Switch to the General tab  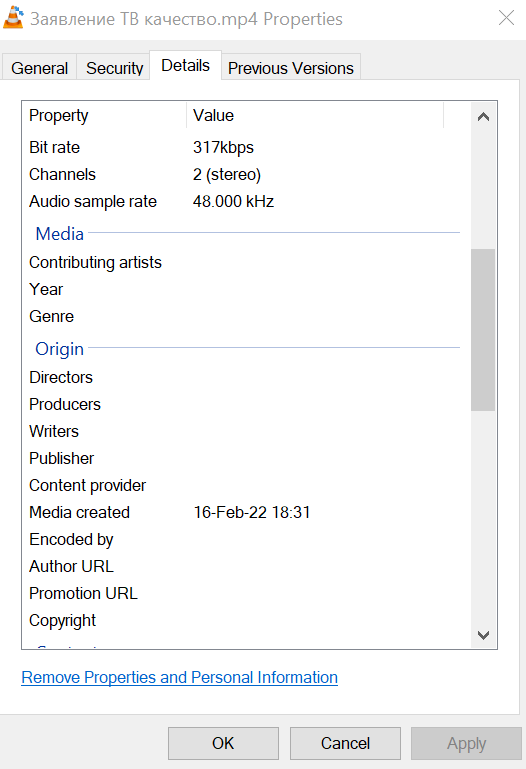pyautogui.click(x=39, y=68)
